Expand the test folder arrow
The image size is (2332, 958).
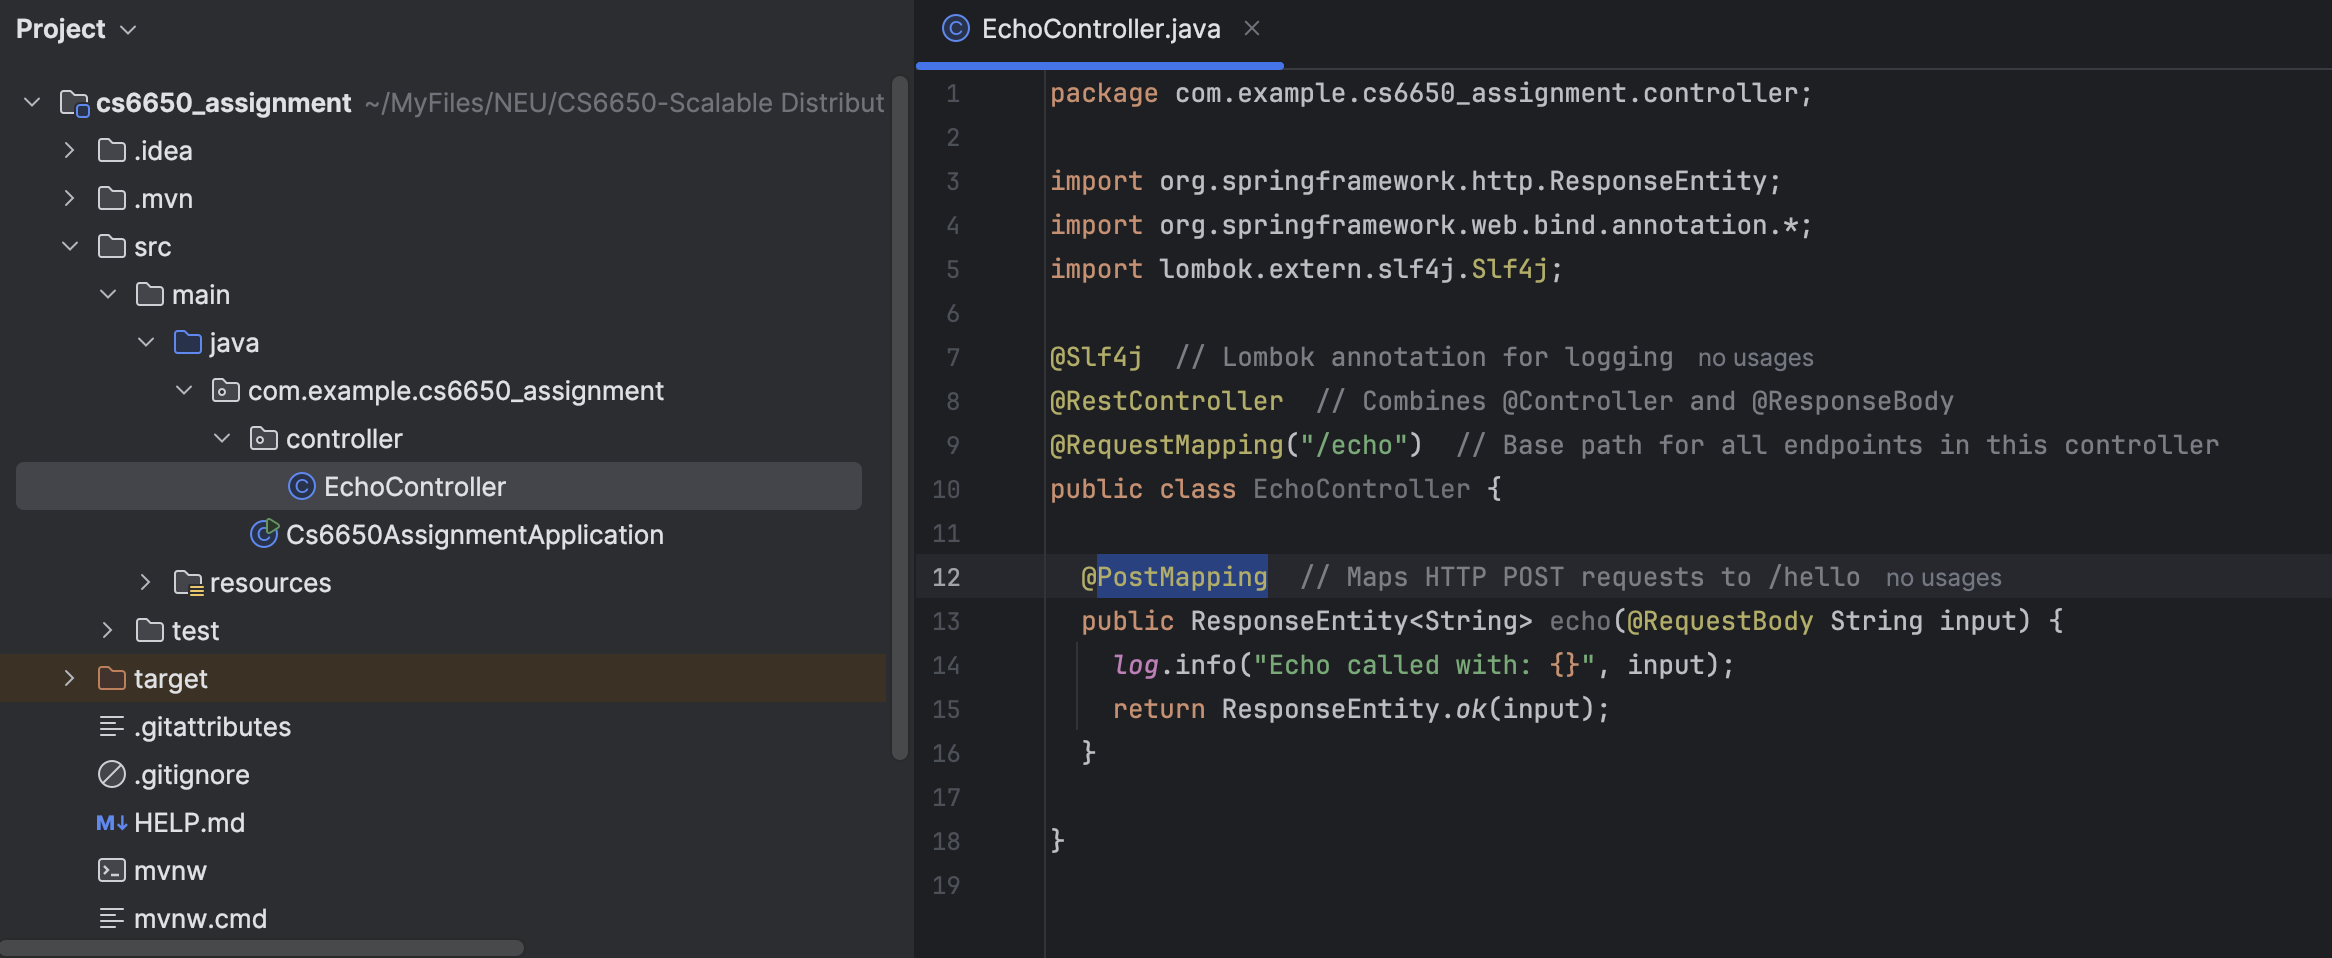pos(107,631)
